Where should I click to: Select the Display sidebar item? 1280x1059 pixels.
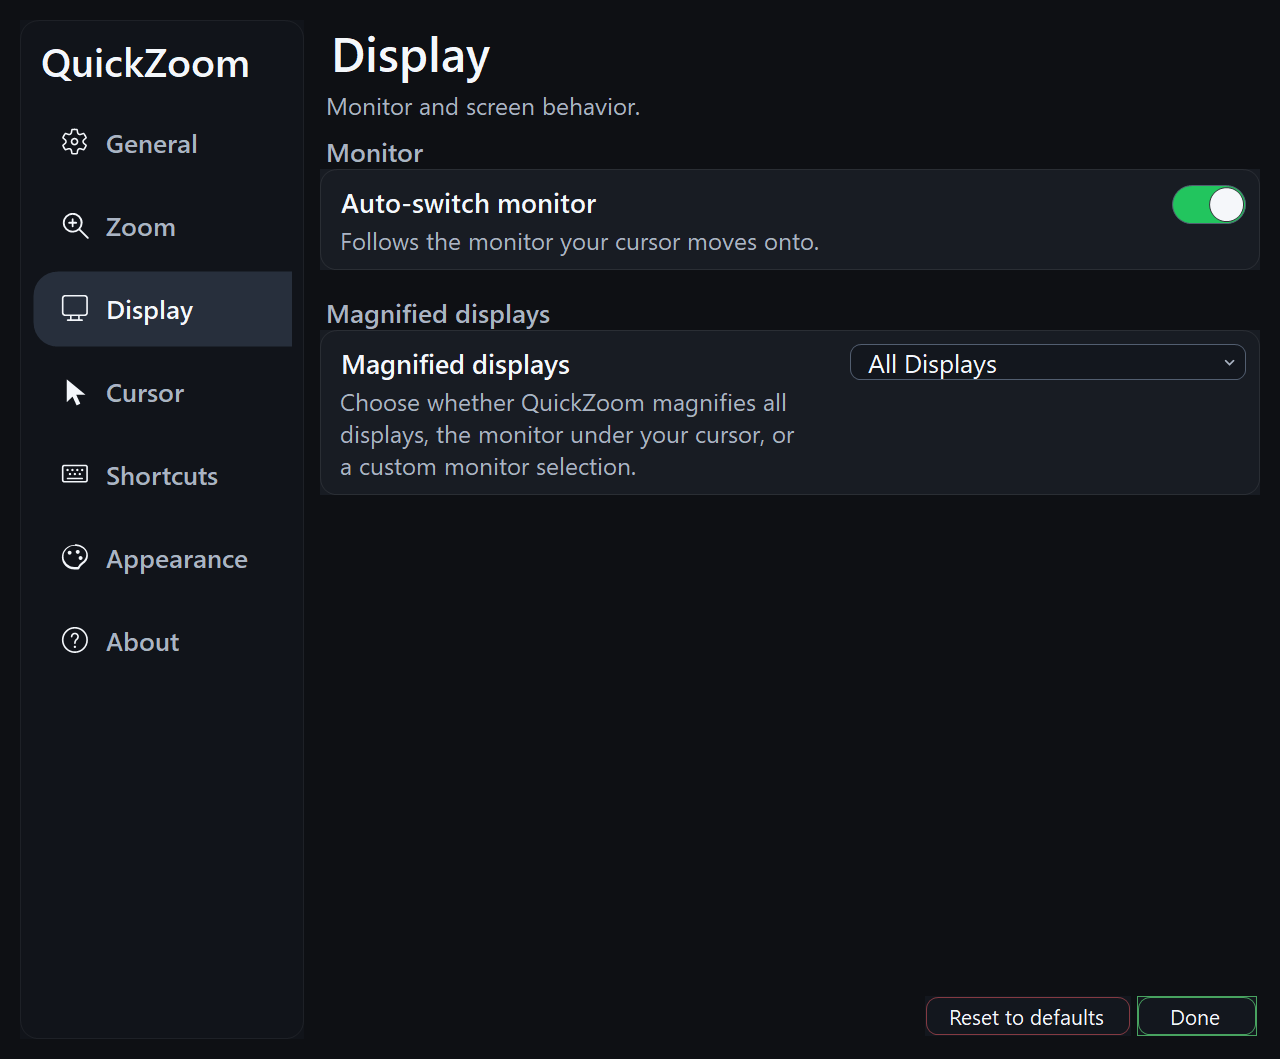point(163,309)
